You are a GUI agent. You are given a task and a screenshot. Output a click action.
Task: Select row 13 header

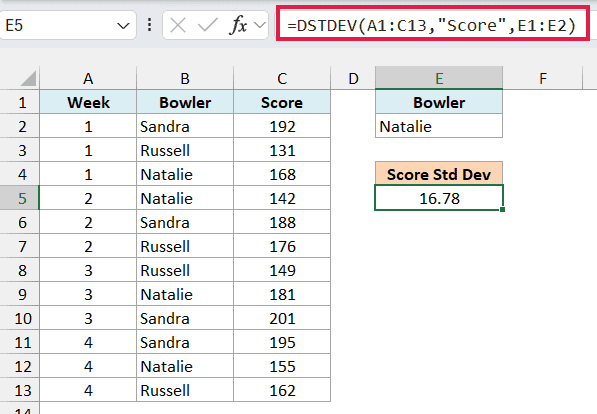20,390
